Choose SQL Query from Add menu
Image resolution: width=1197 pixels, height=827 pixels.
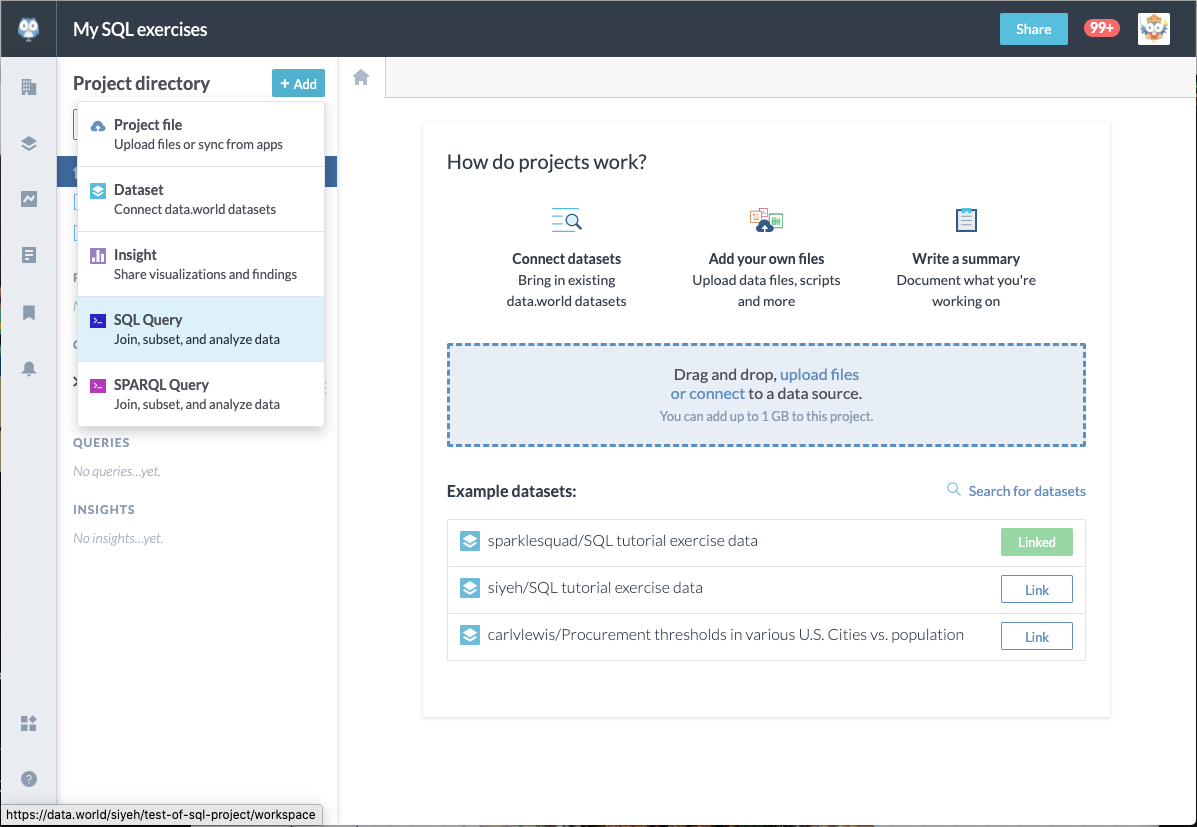point(201,329)
